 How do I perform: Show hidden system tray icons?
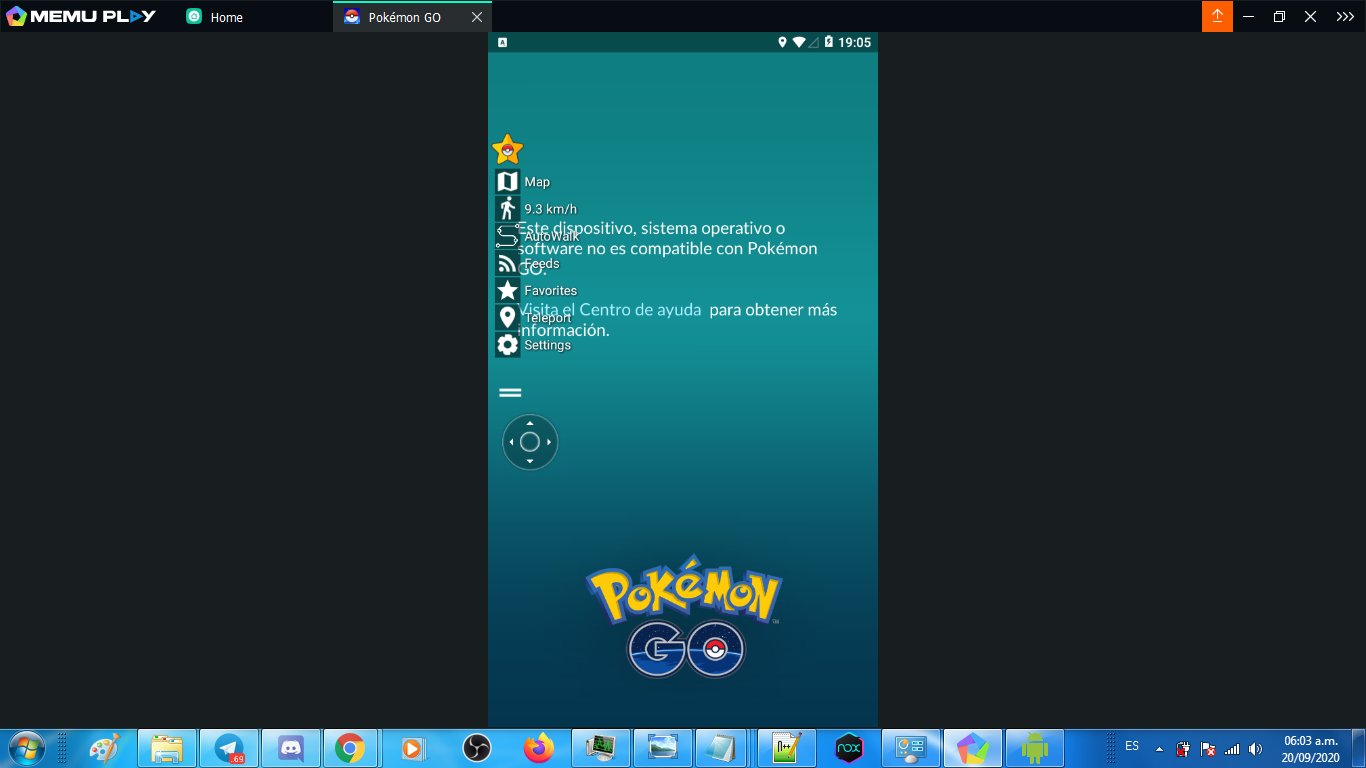pos(1160,749)
